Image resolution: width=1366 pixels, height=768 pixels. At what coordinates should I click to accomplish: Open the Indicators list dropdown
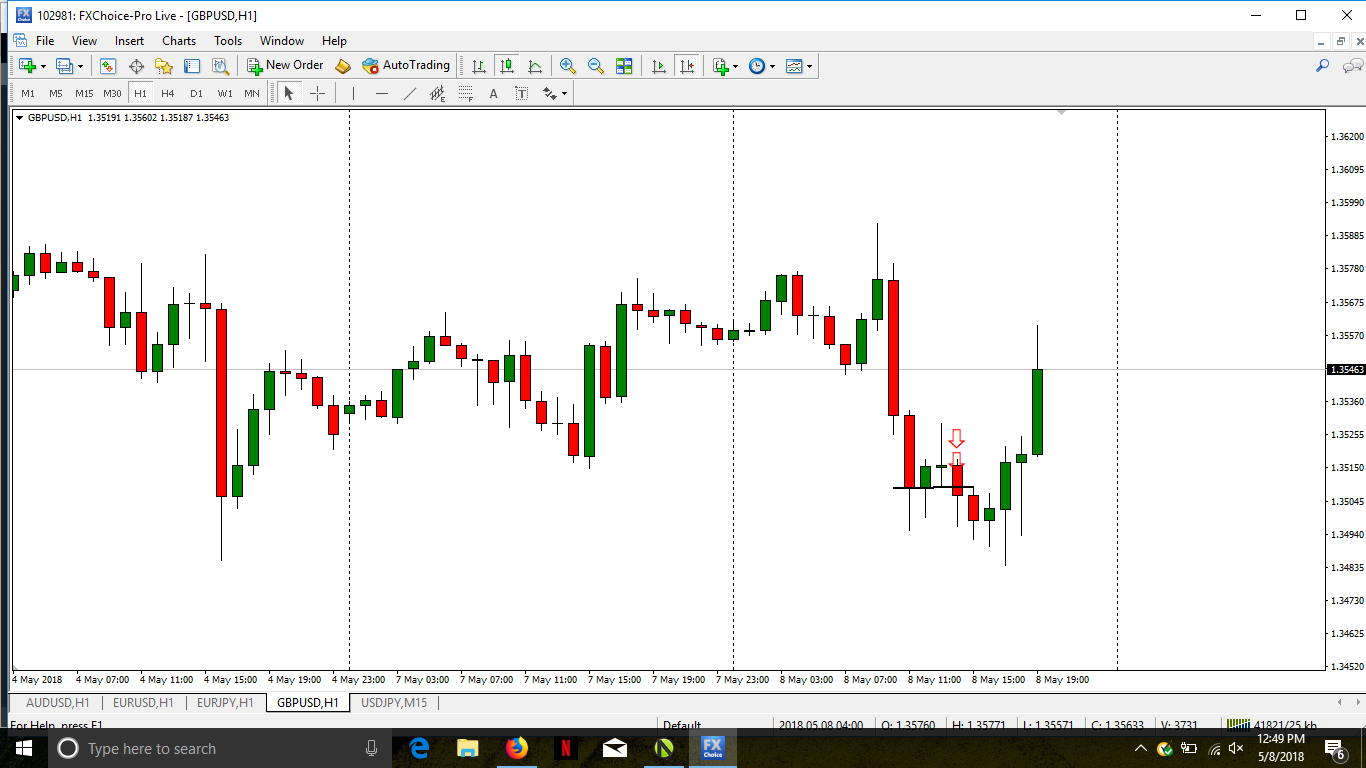(x=725, y=66)
